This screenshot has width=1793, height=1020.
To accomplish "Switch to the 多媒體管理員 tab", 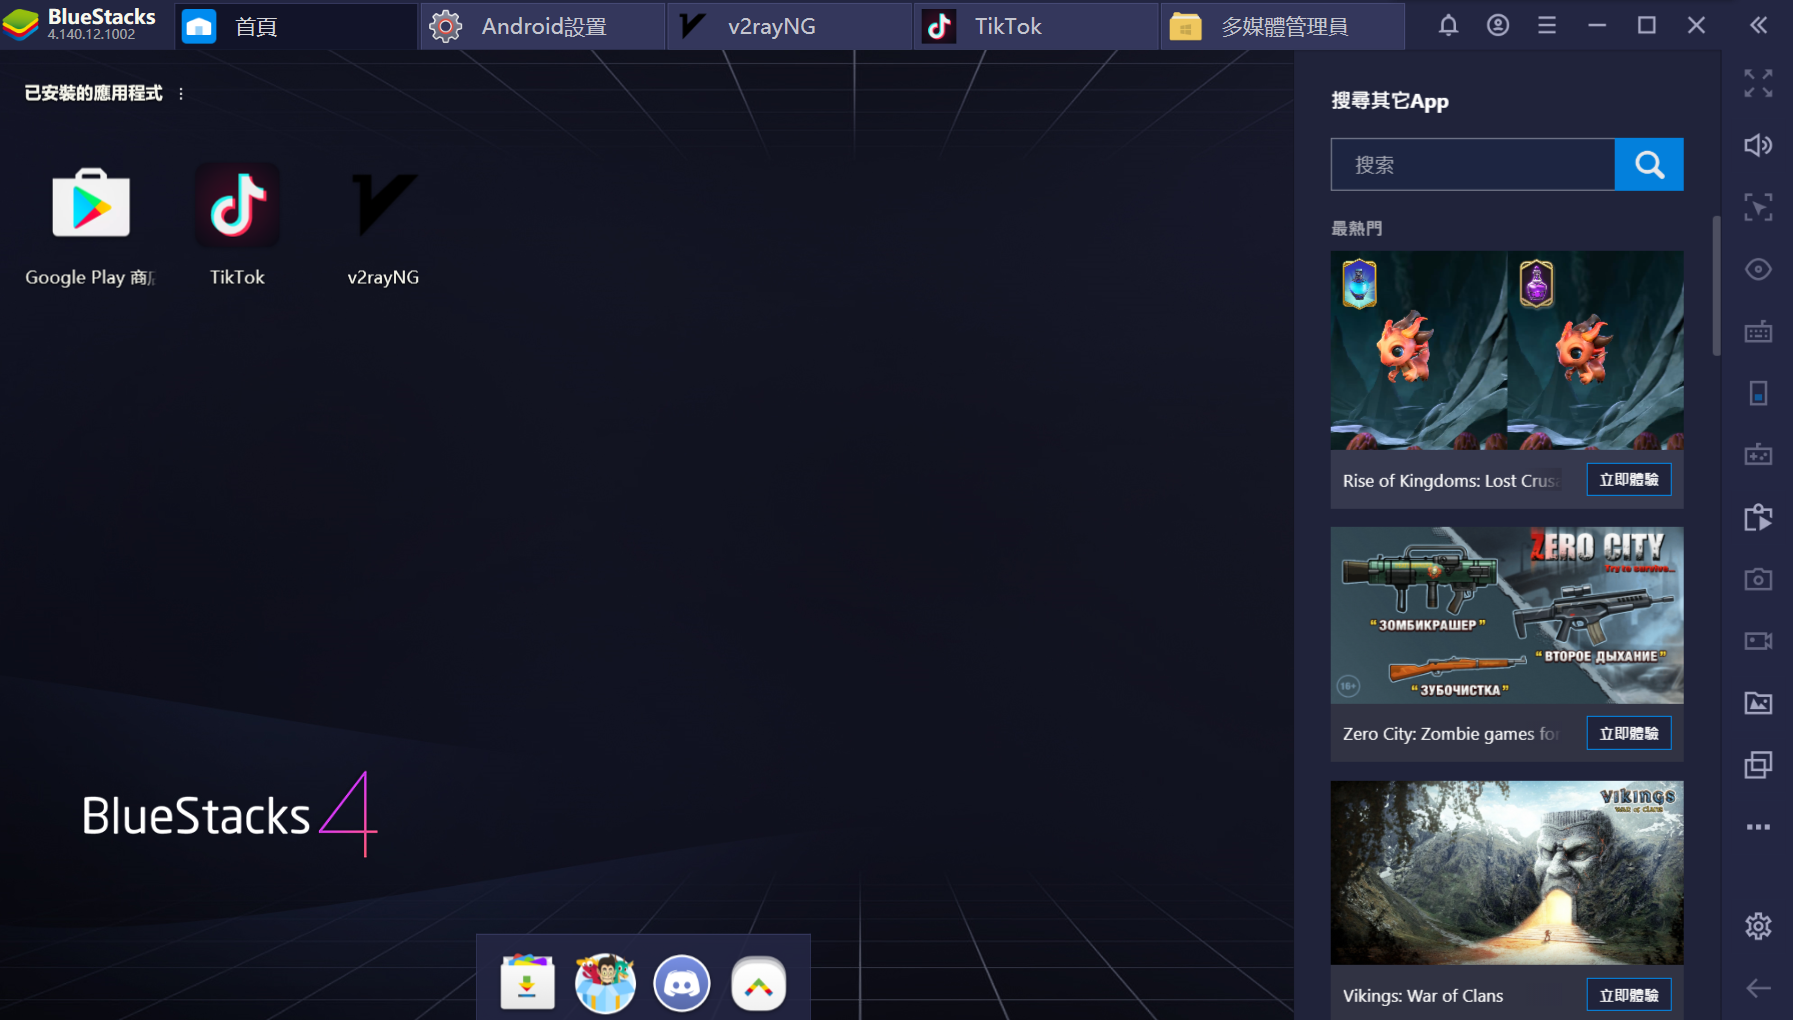I will tap(1282, 26).
